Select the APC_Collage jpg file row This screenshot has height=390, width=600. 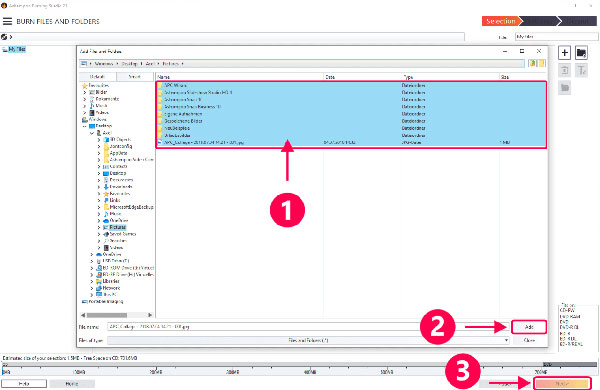[x=351, y=142]
